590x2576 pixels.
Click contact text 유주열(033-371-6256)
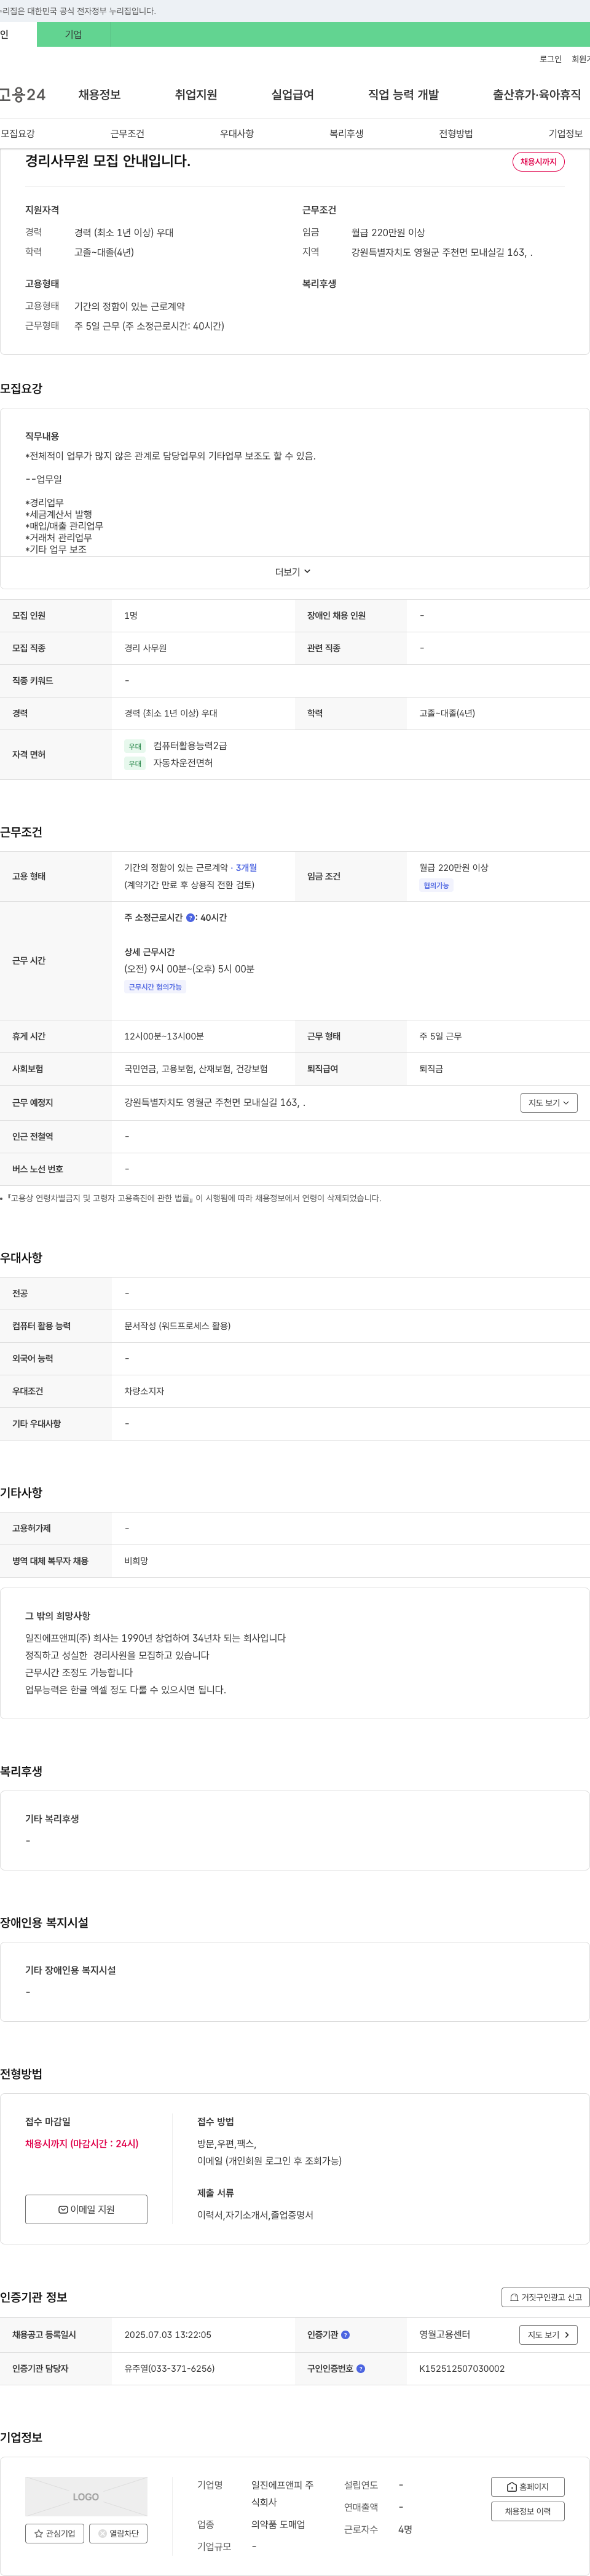point(169,2369)
